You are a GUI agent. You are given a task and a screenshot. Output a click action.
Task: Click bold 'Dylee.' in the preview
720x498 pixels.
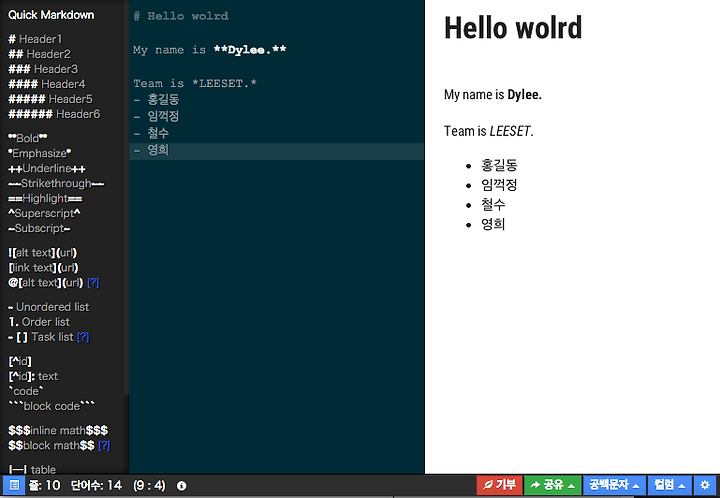[524, 95]
